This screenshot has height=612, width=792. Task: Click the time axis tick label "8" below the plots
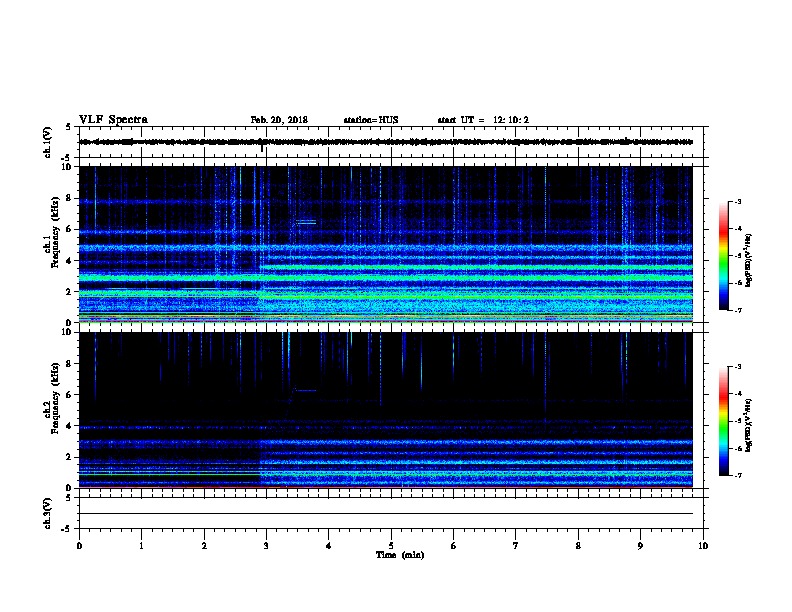(x=578, y=545)
